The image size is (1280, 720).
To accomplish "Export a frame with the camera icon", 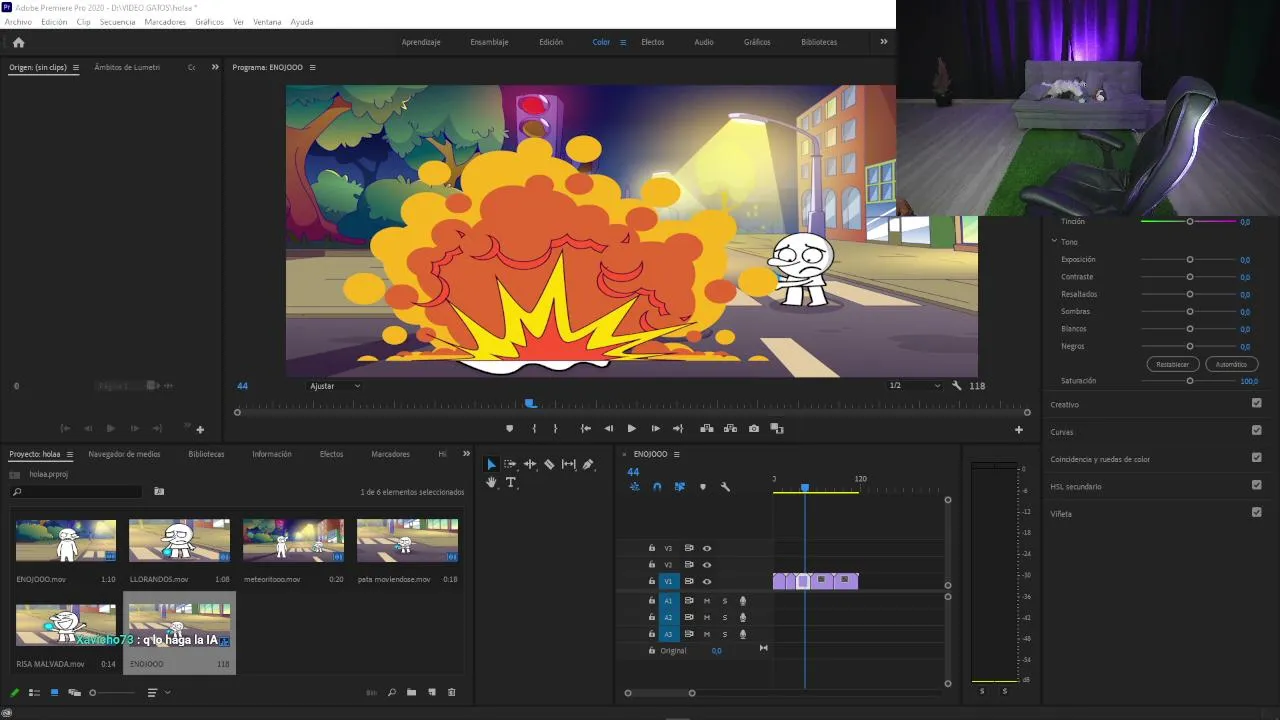I will [x=753, y=429].
